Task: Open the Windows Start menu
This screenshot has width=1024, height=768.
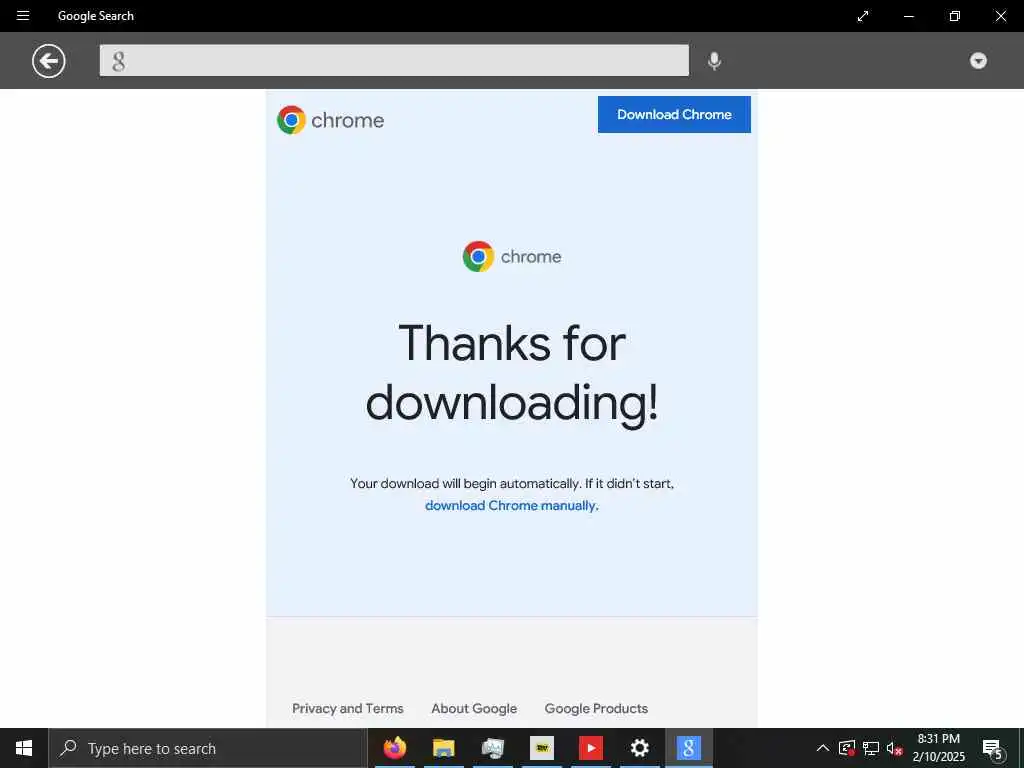Action: tap(24, 748)
